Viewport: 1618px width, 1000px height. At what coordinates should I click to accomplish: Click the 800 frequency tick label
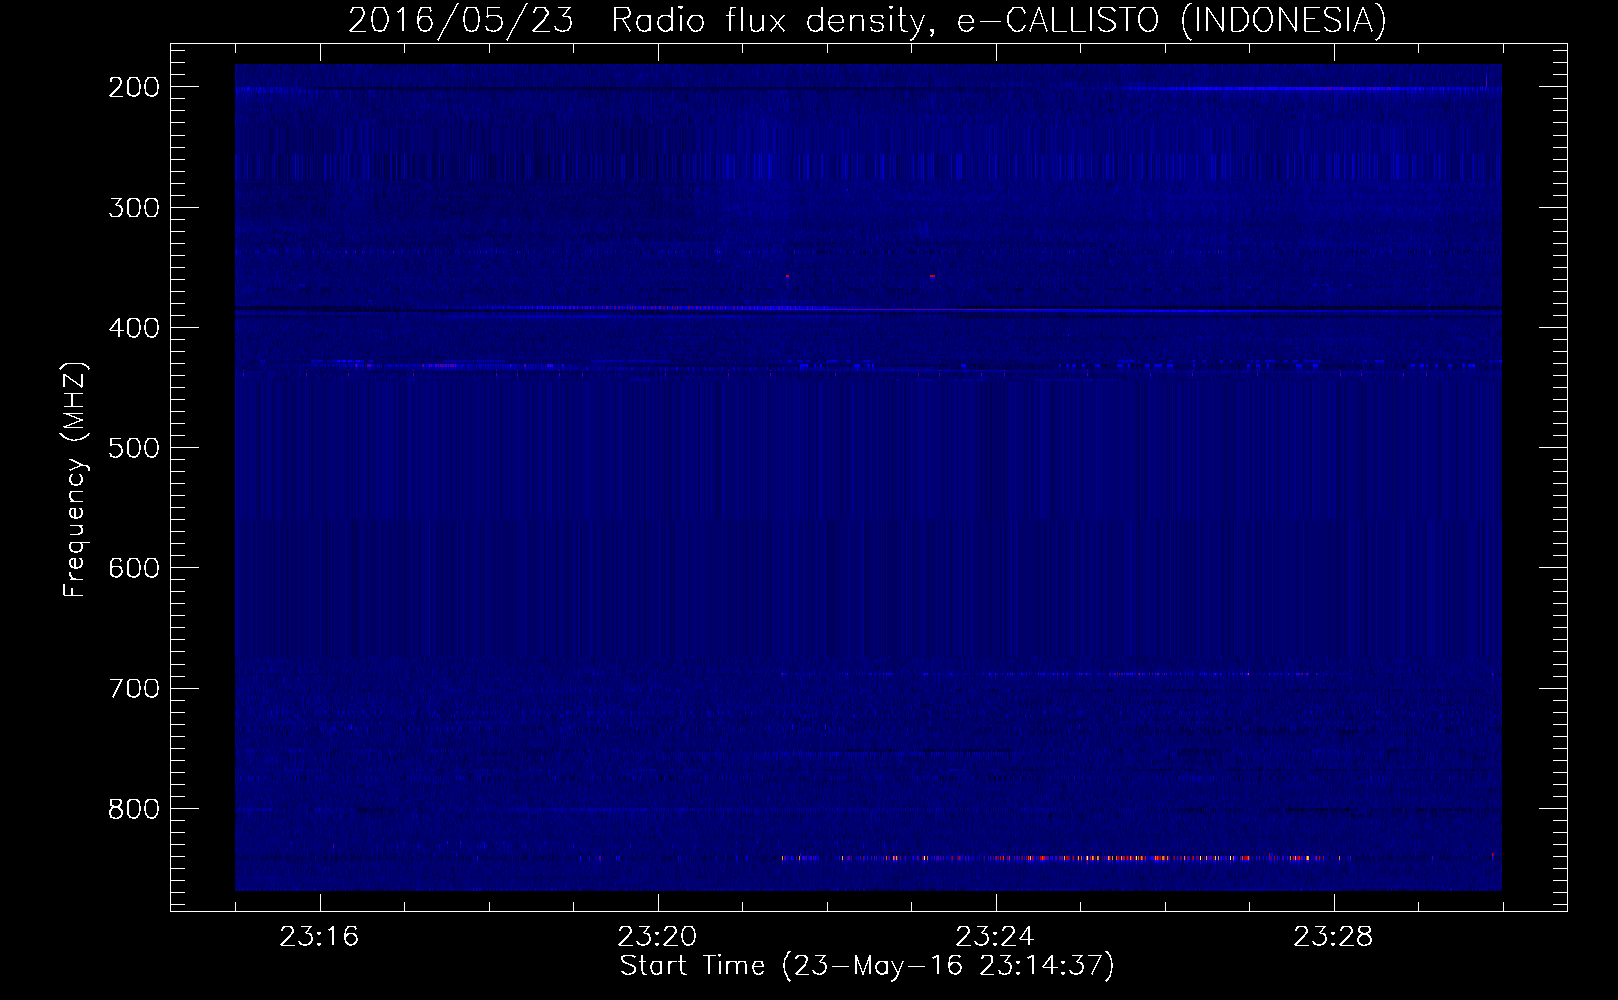pyautogui.click(x=133, y=808)
